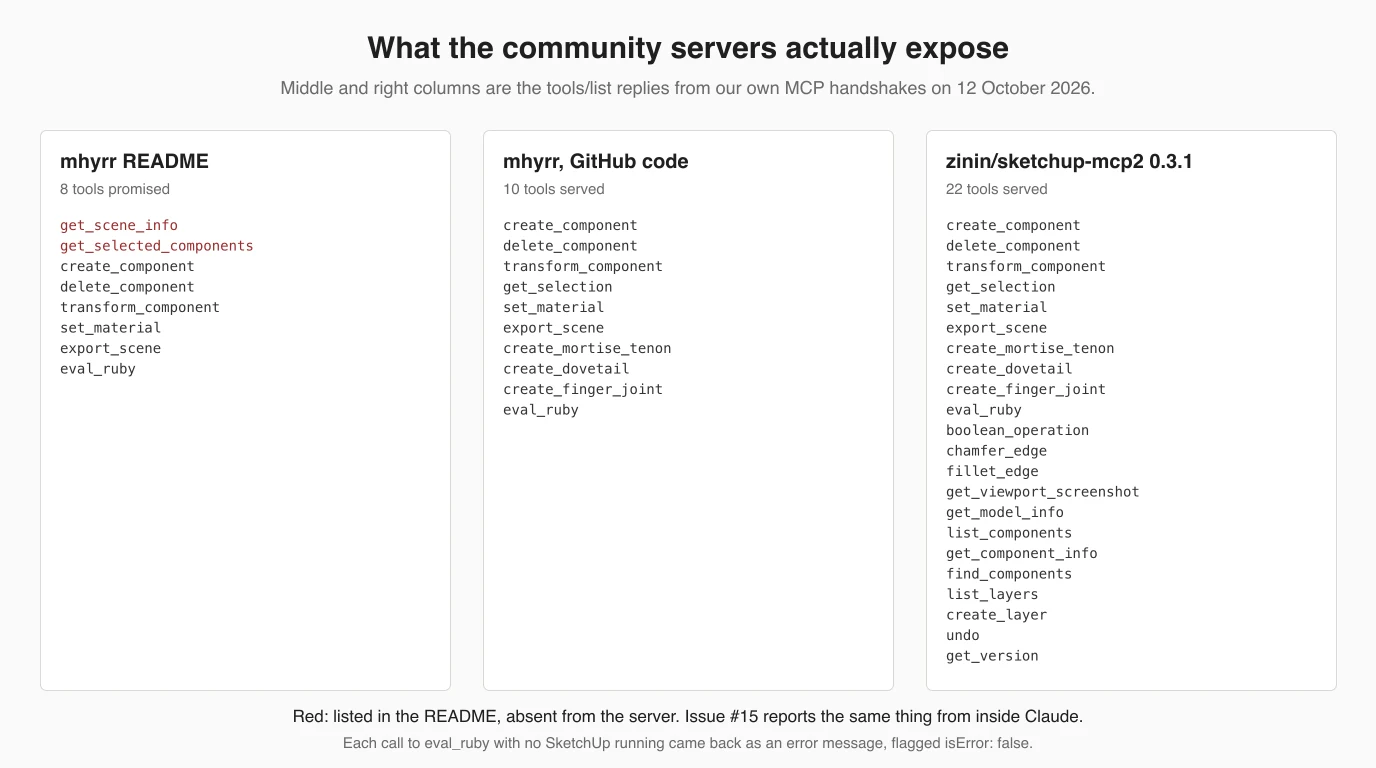Click "export_scene" in the zinin/sketchup-mcp2 card

997,328
